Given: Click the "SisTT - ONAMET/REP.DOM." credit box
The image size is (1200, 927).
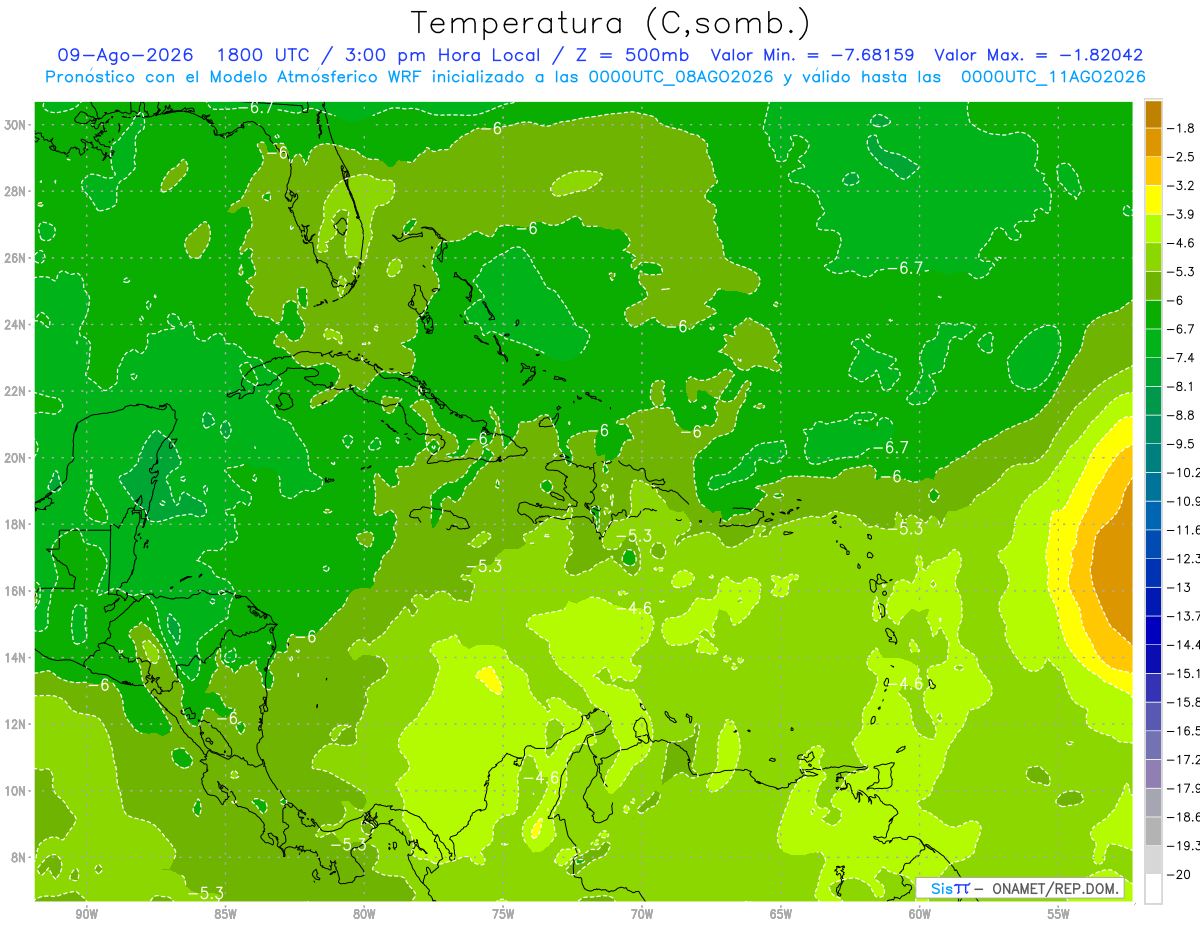Looking at the screenshot, I should click(x=1020, y=888).
